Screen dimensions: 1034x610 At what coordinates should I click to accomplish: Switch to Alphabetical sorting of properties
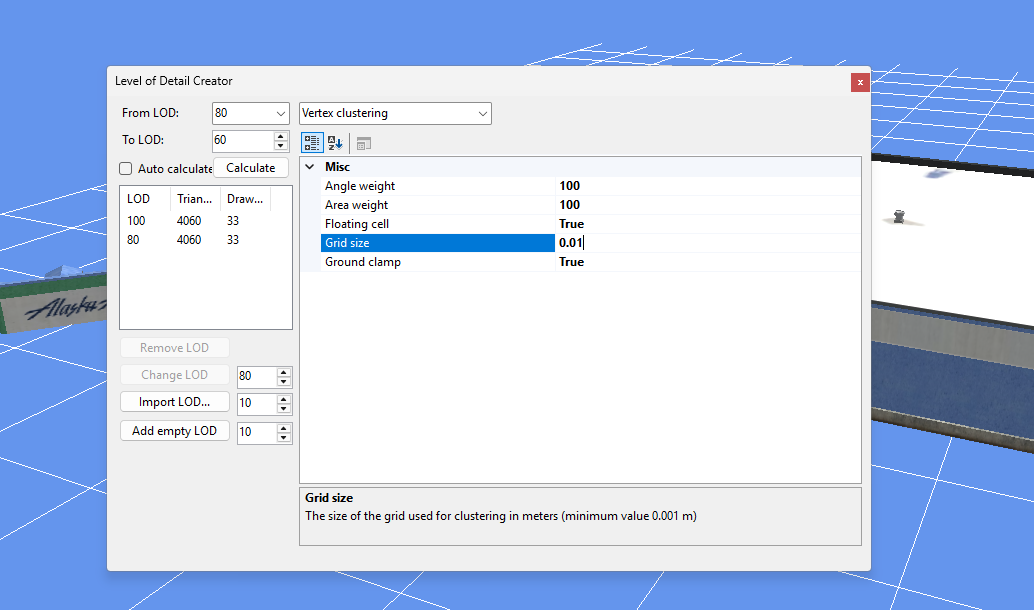[335, 143]
